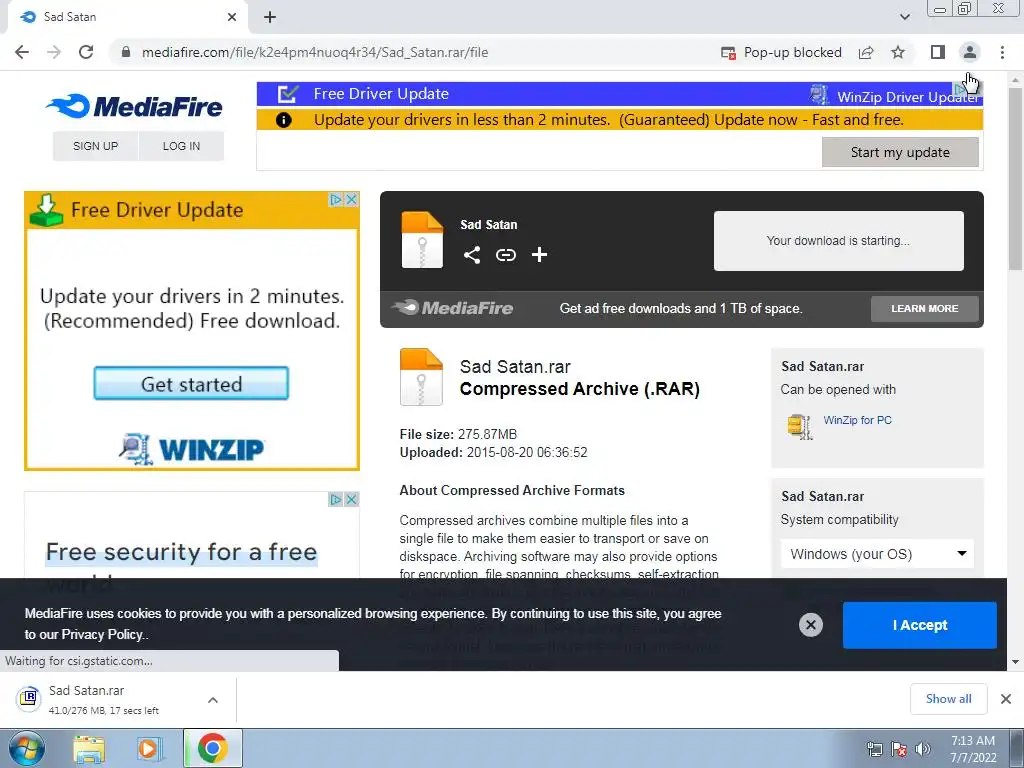The image size is (1024, 768).
Task: Click 'Compressed Archive (.RAR)' heading
Action: (x=579, y=389)
